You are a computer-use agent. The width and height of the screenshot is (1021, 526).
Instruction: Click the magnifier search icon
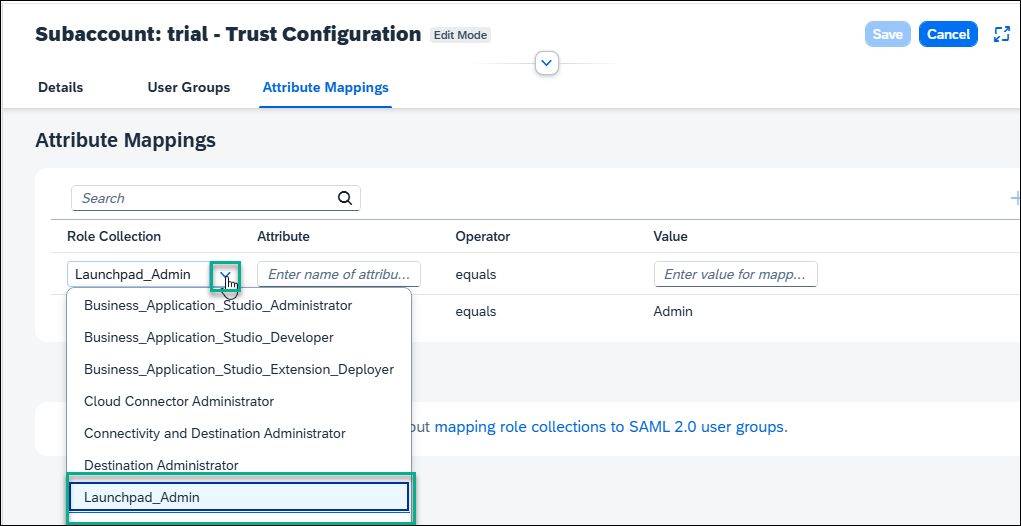[345, 199]
